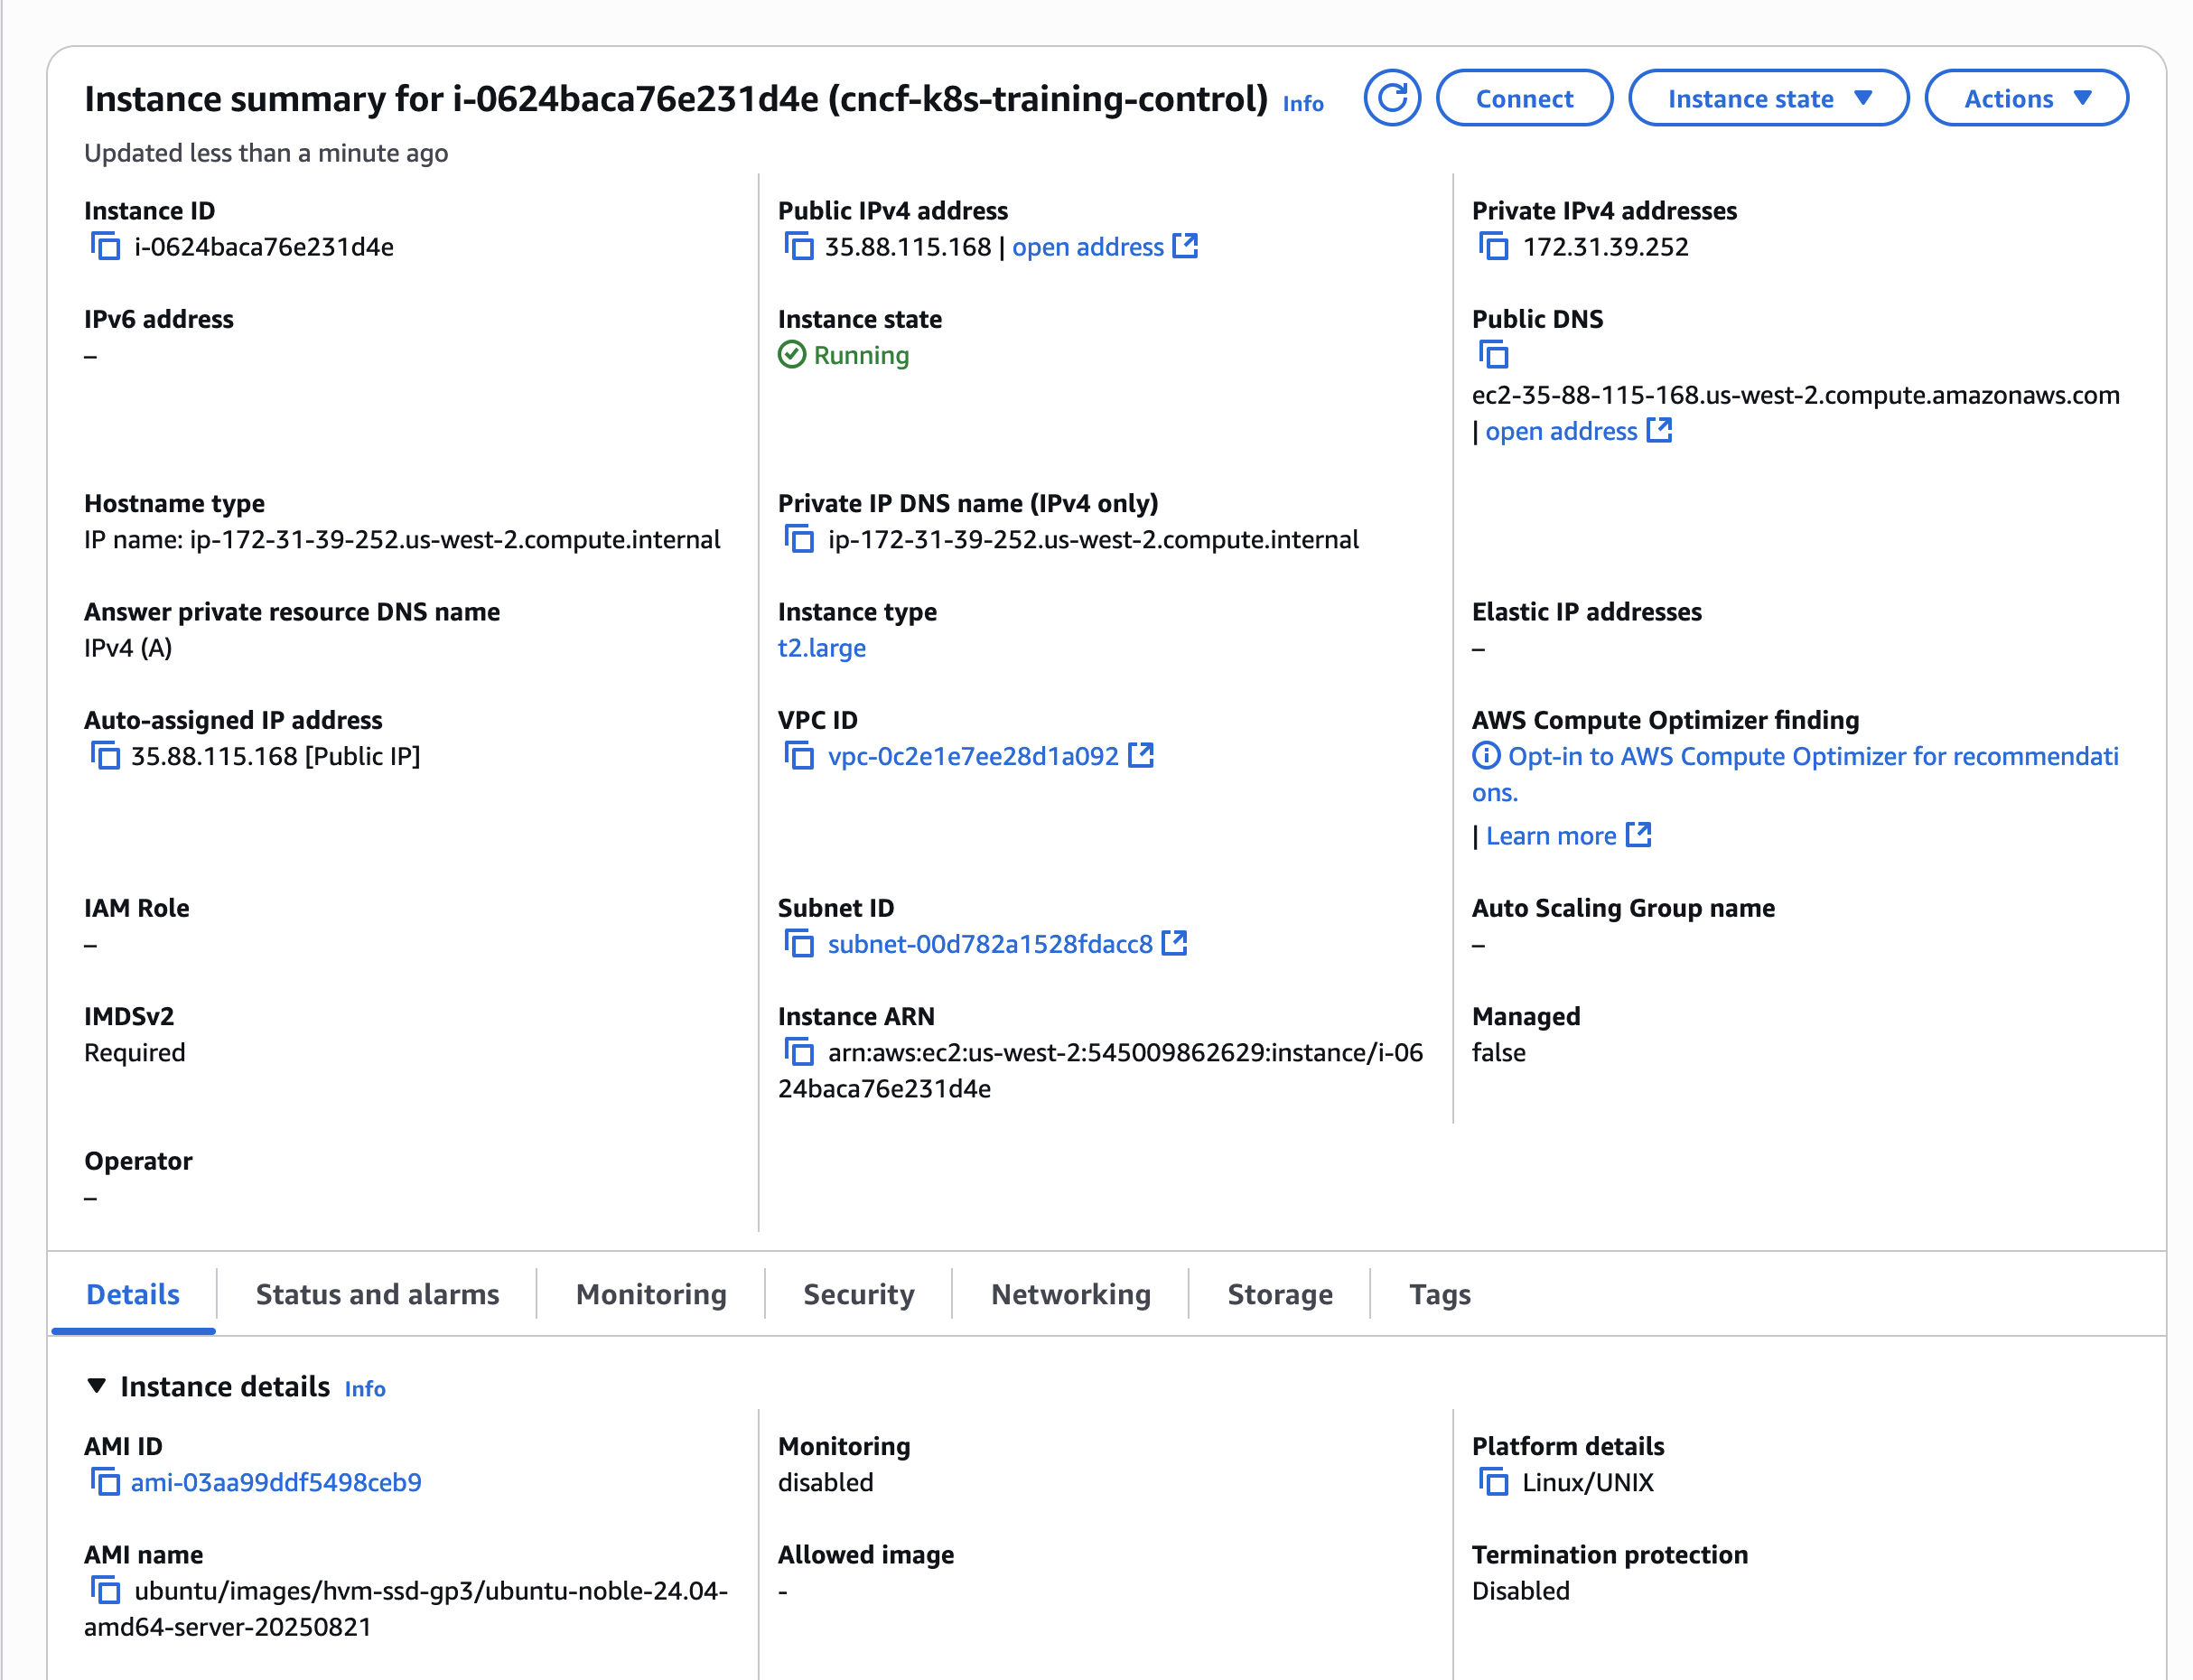Copy the private IPv4 address
Image resolution: width=2193 pixels, height=1680 pixels.
click(1494, 247)
